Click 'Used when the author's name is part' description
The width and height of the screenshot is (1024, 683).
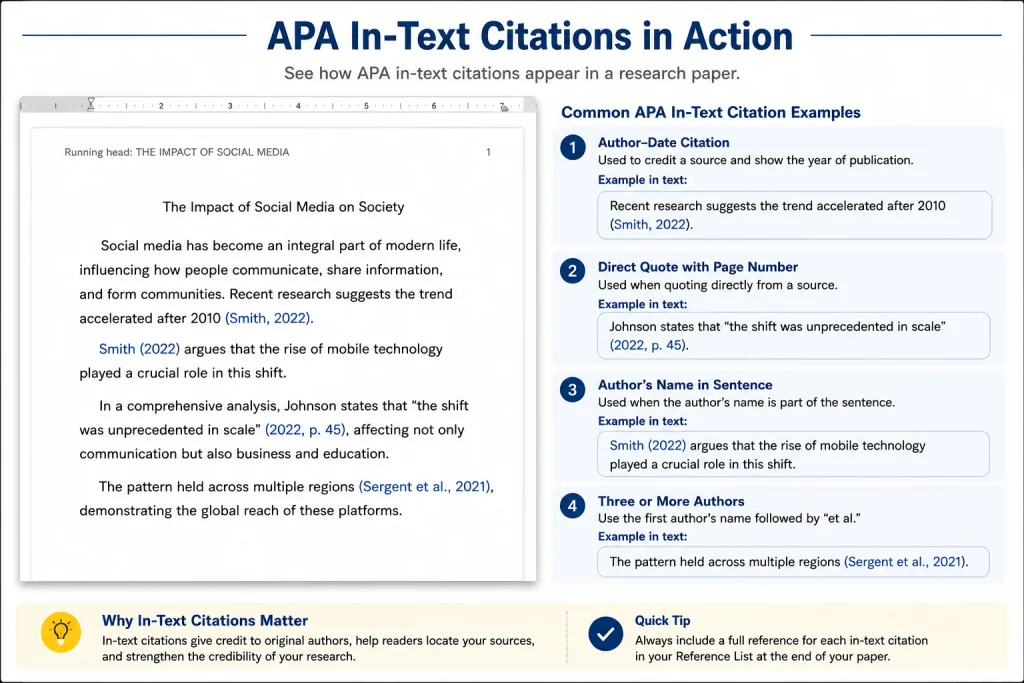coord(746,402)
